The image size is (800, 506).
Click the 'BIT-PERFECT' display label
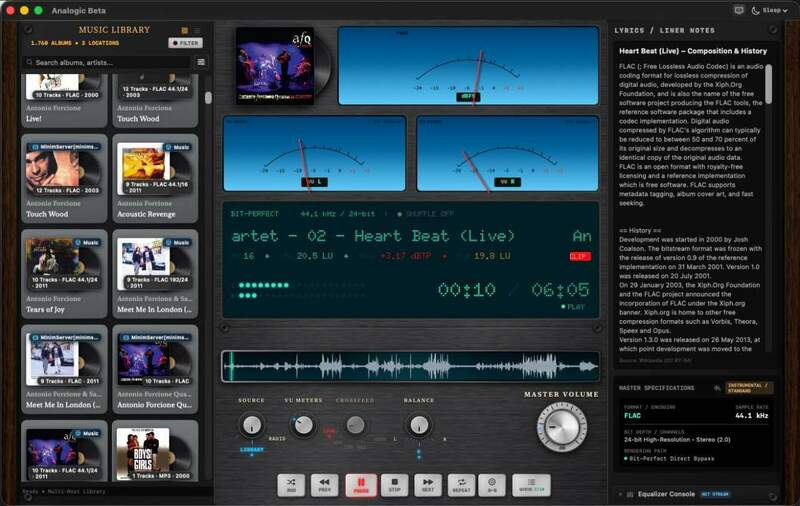click(x=255, y=214)
